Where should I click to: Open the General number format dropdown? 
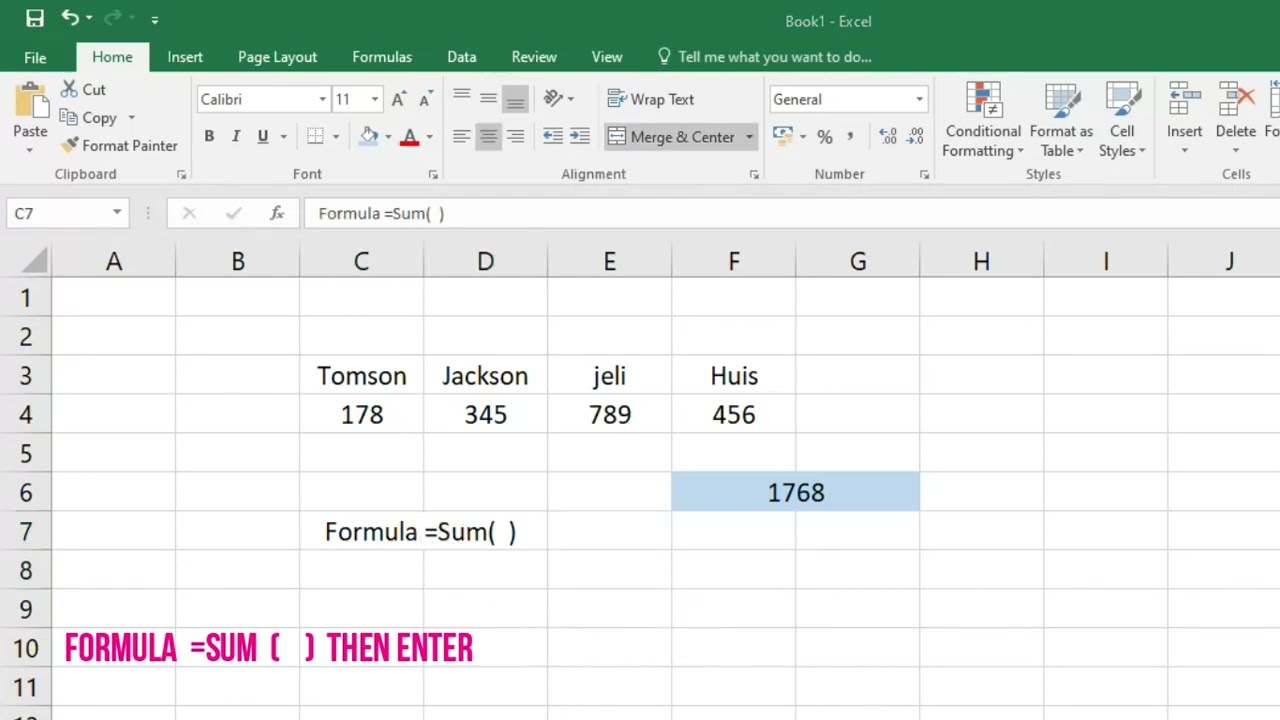tap(919, 99)
